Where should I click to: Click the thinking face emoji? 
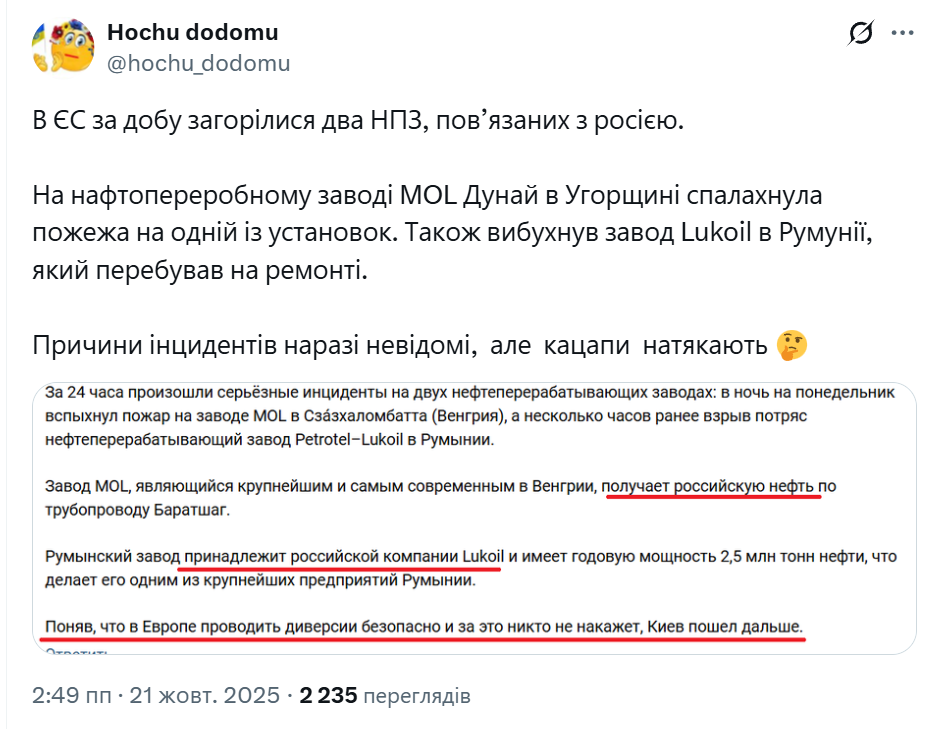791,346
